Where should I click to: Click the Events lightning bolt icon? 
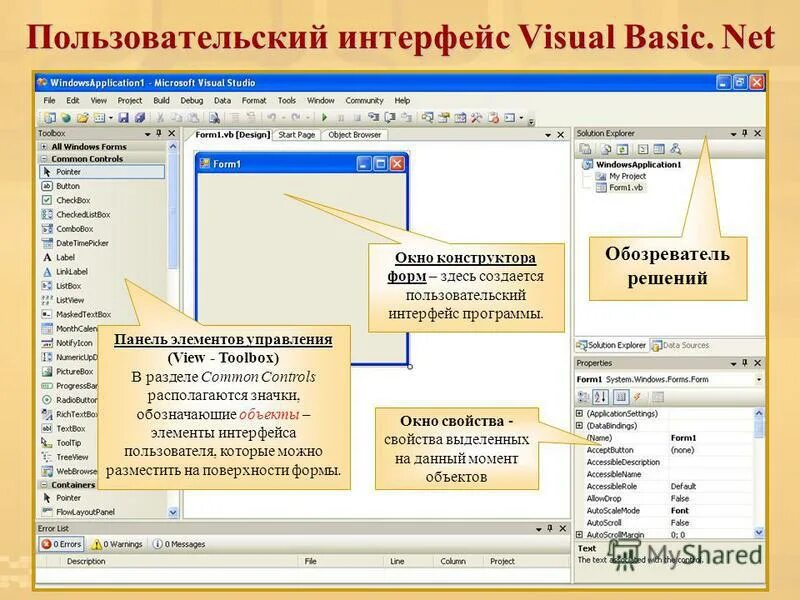(x=638, y=397)
